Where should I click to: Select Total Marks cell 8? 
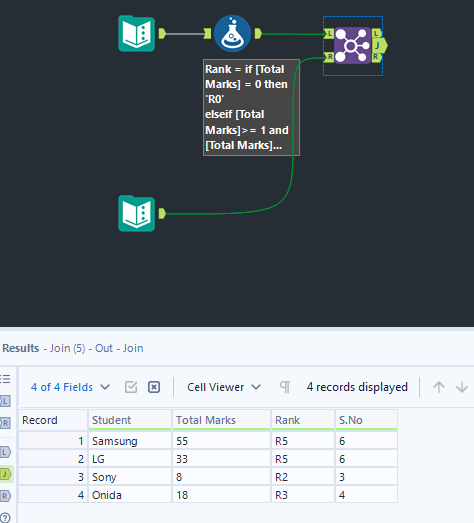tap(221, 477)
